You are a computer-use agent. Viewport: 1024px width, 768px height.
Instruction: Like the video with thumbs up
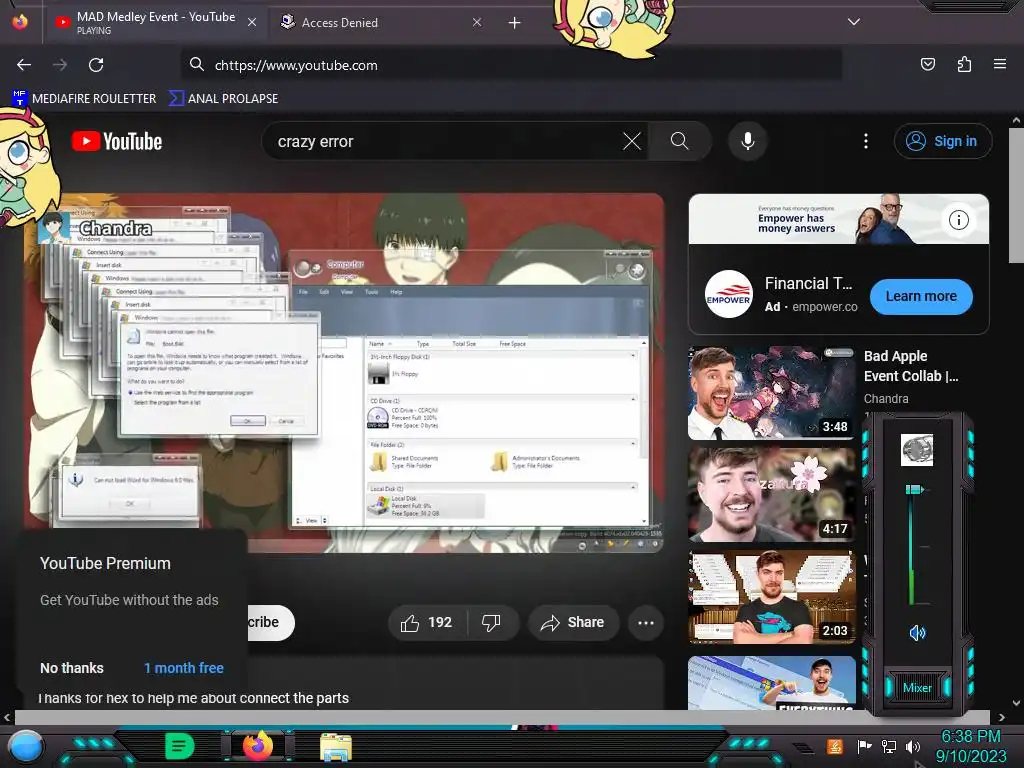[x=427, y=622]
